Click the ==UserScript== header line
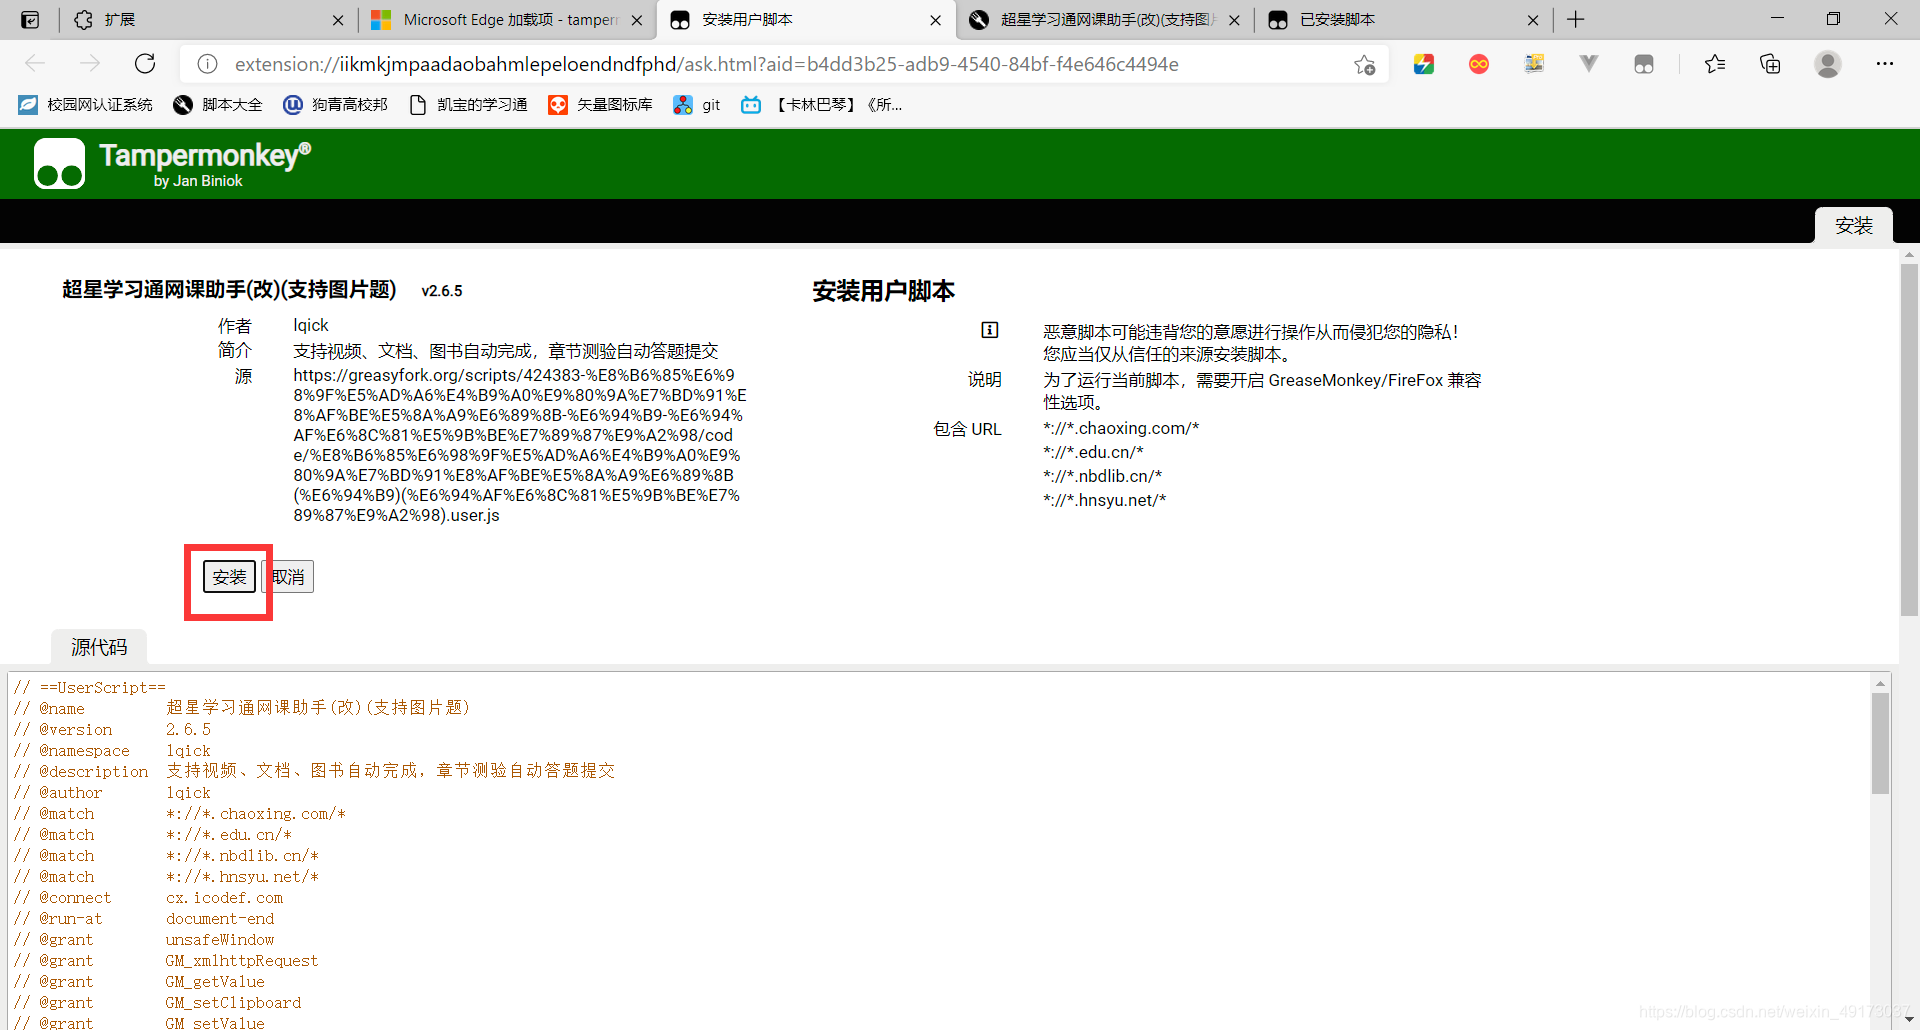1920x1030 pixels. pyautogui.click(x=89, y=688)
